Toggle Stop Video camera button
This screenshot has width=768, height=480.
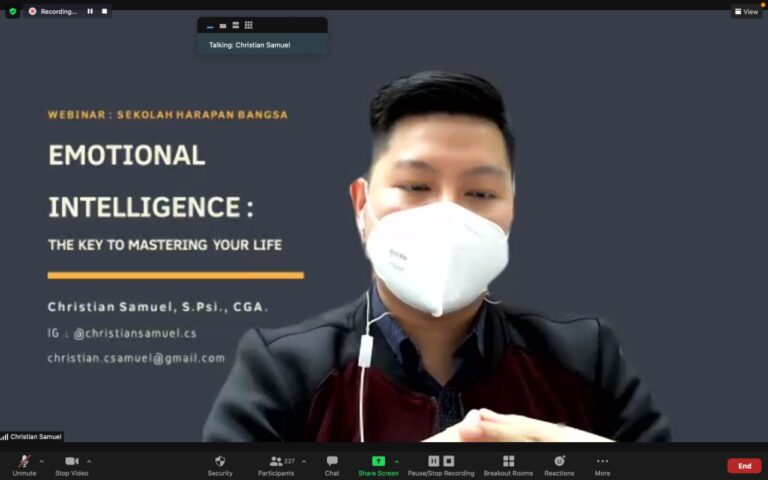[x=71, y=461]
